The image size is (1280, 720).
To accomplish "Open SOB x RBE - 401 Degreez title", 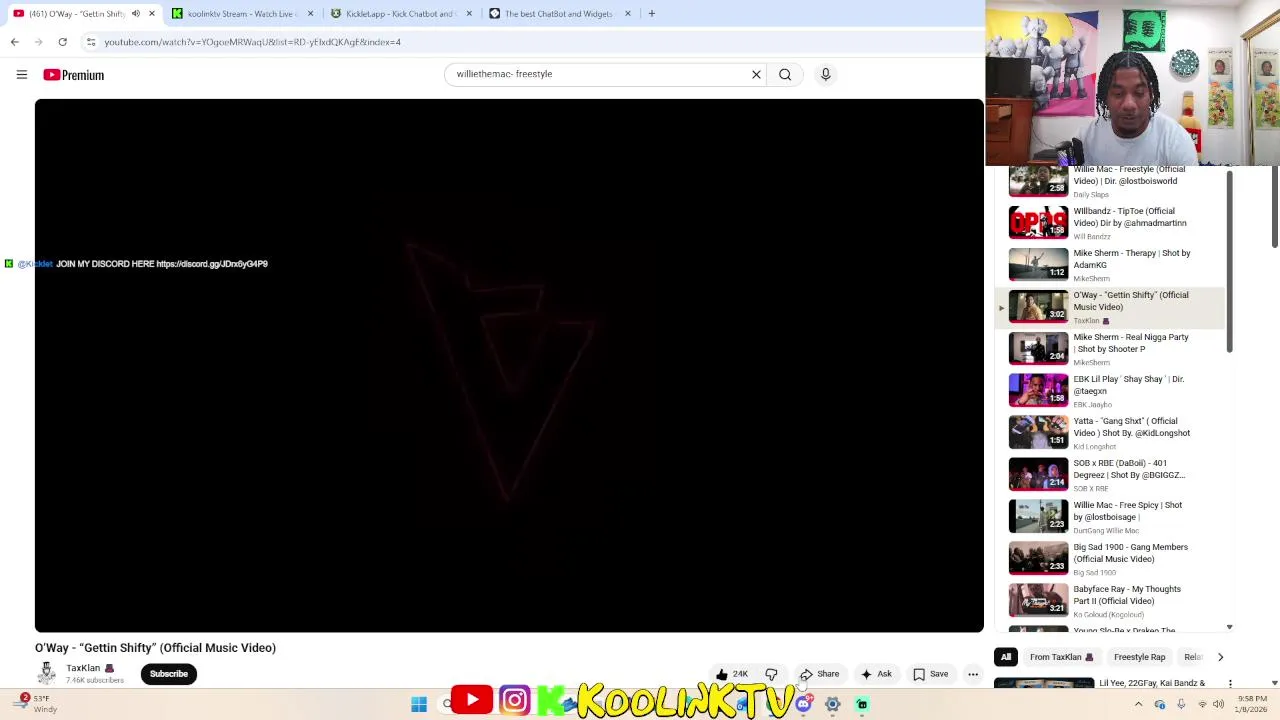I will click(x=1129, y=469).
